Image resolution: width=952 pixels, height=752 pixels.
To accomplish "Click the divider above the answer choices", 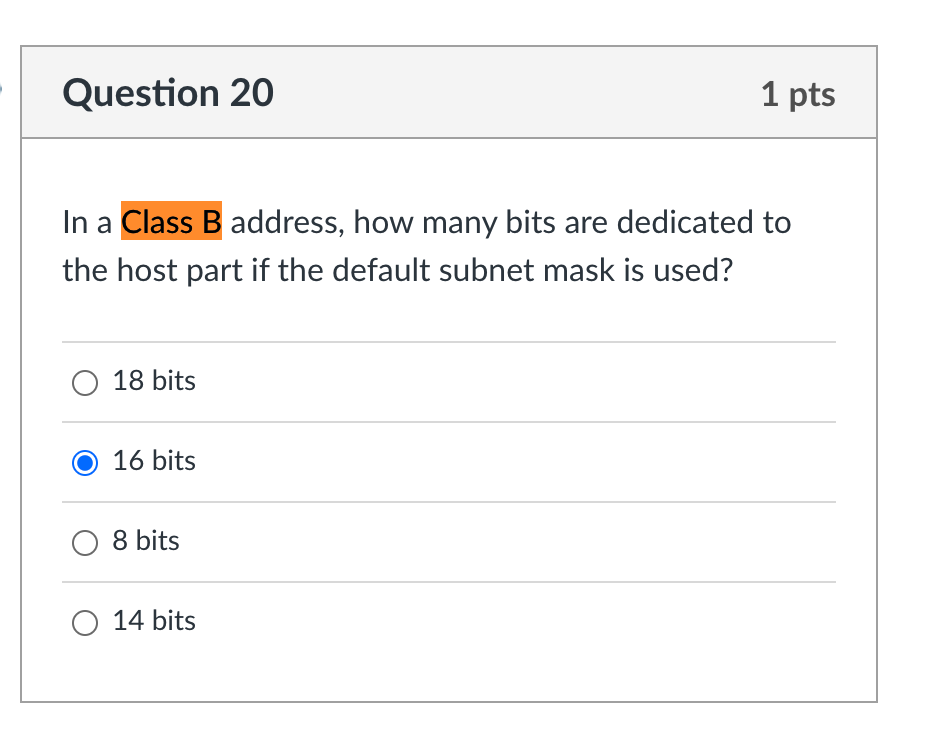I will [450, 341].
